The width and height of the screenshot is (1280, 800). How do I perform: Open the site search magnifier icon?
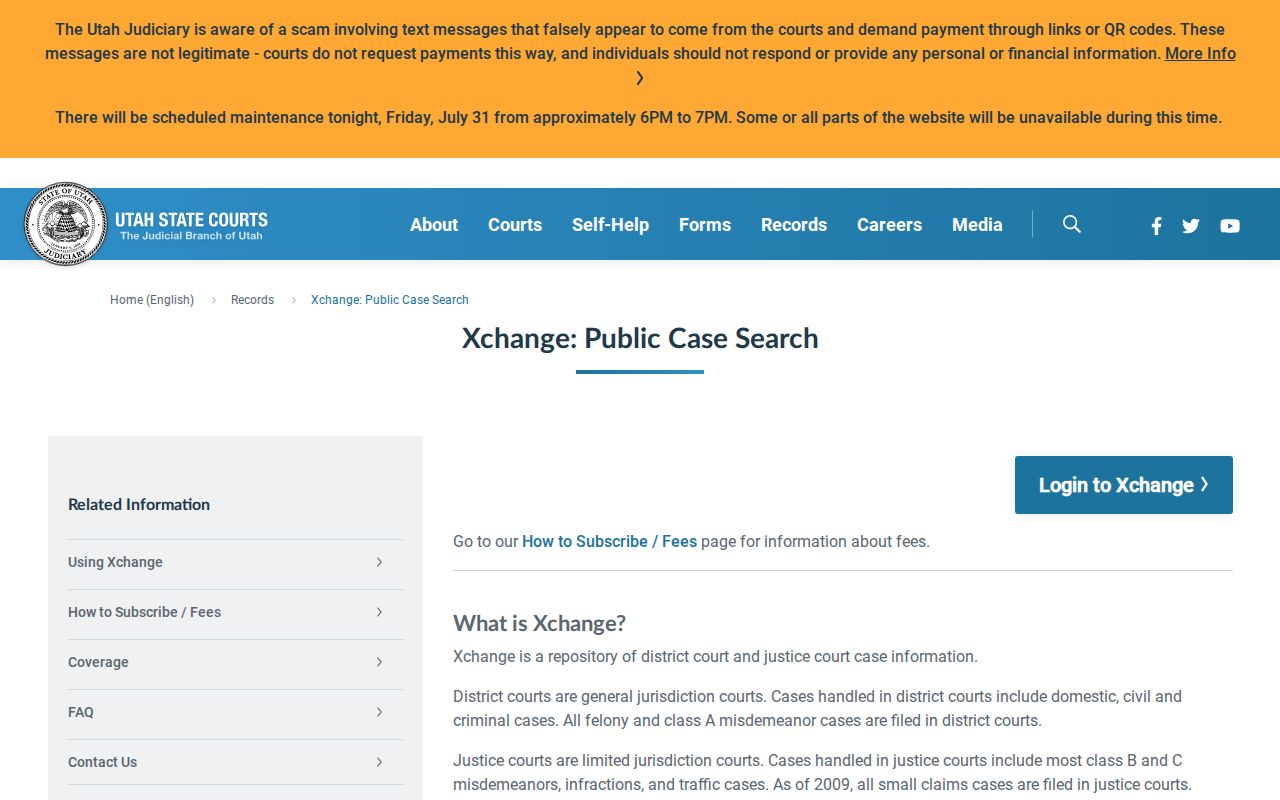click(1072, 224)
